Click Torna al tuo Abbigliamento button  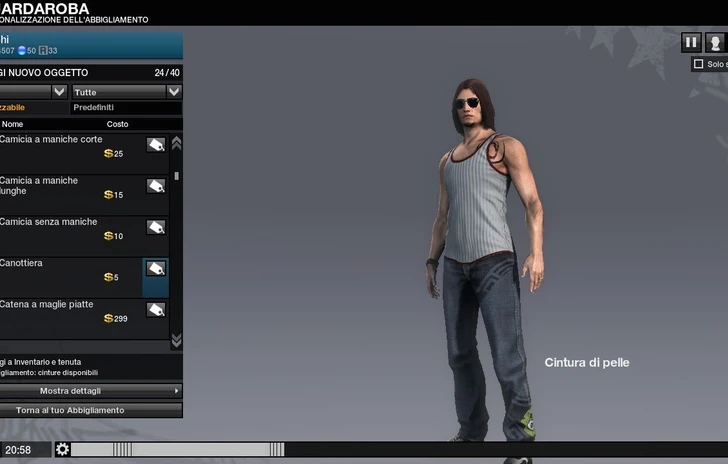(x=91, y=410)
